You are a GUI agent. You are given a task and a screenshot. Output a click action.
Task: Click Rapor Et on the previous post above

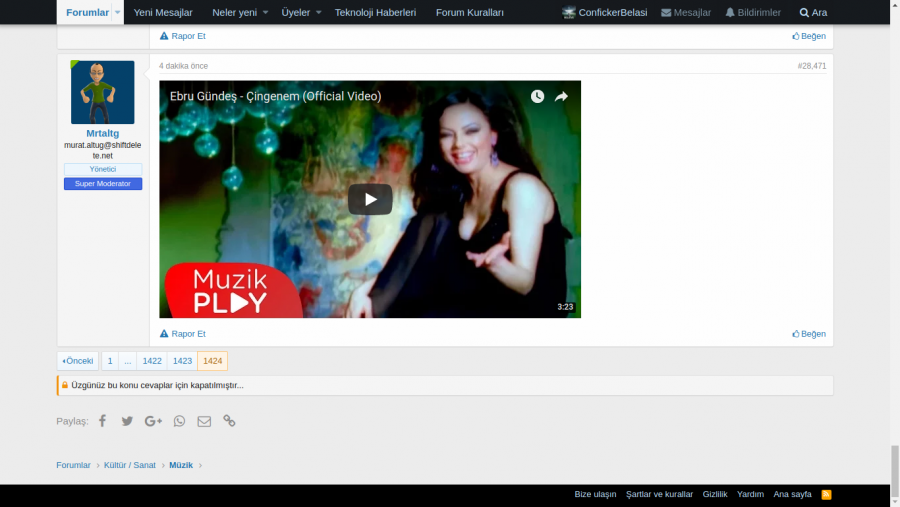(183, 36)
